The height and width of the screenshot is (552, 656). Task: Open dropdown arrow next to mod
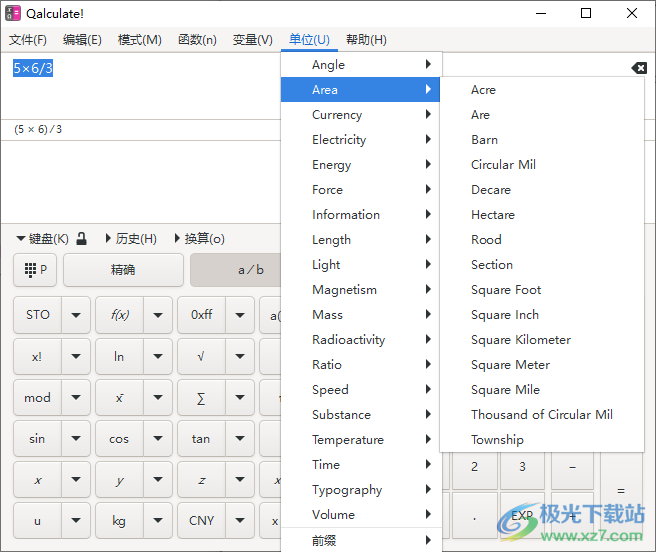click(x=76, y=397)
